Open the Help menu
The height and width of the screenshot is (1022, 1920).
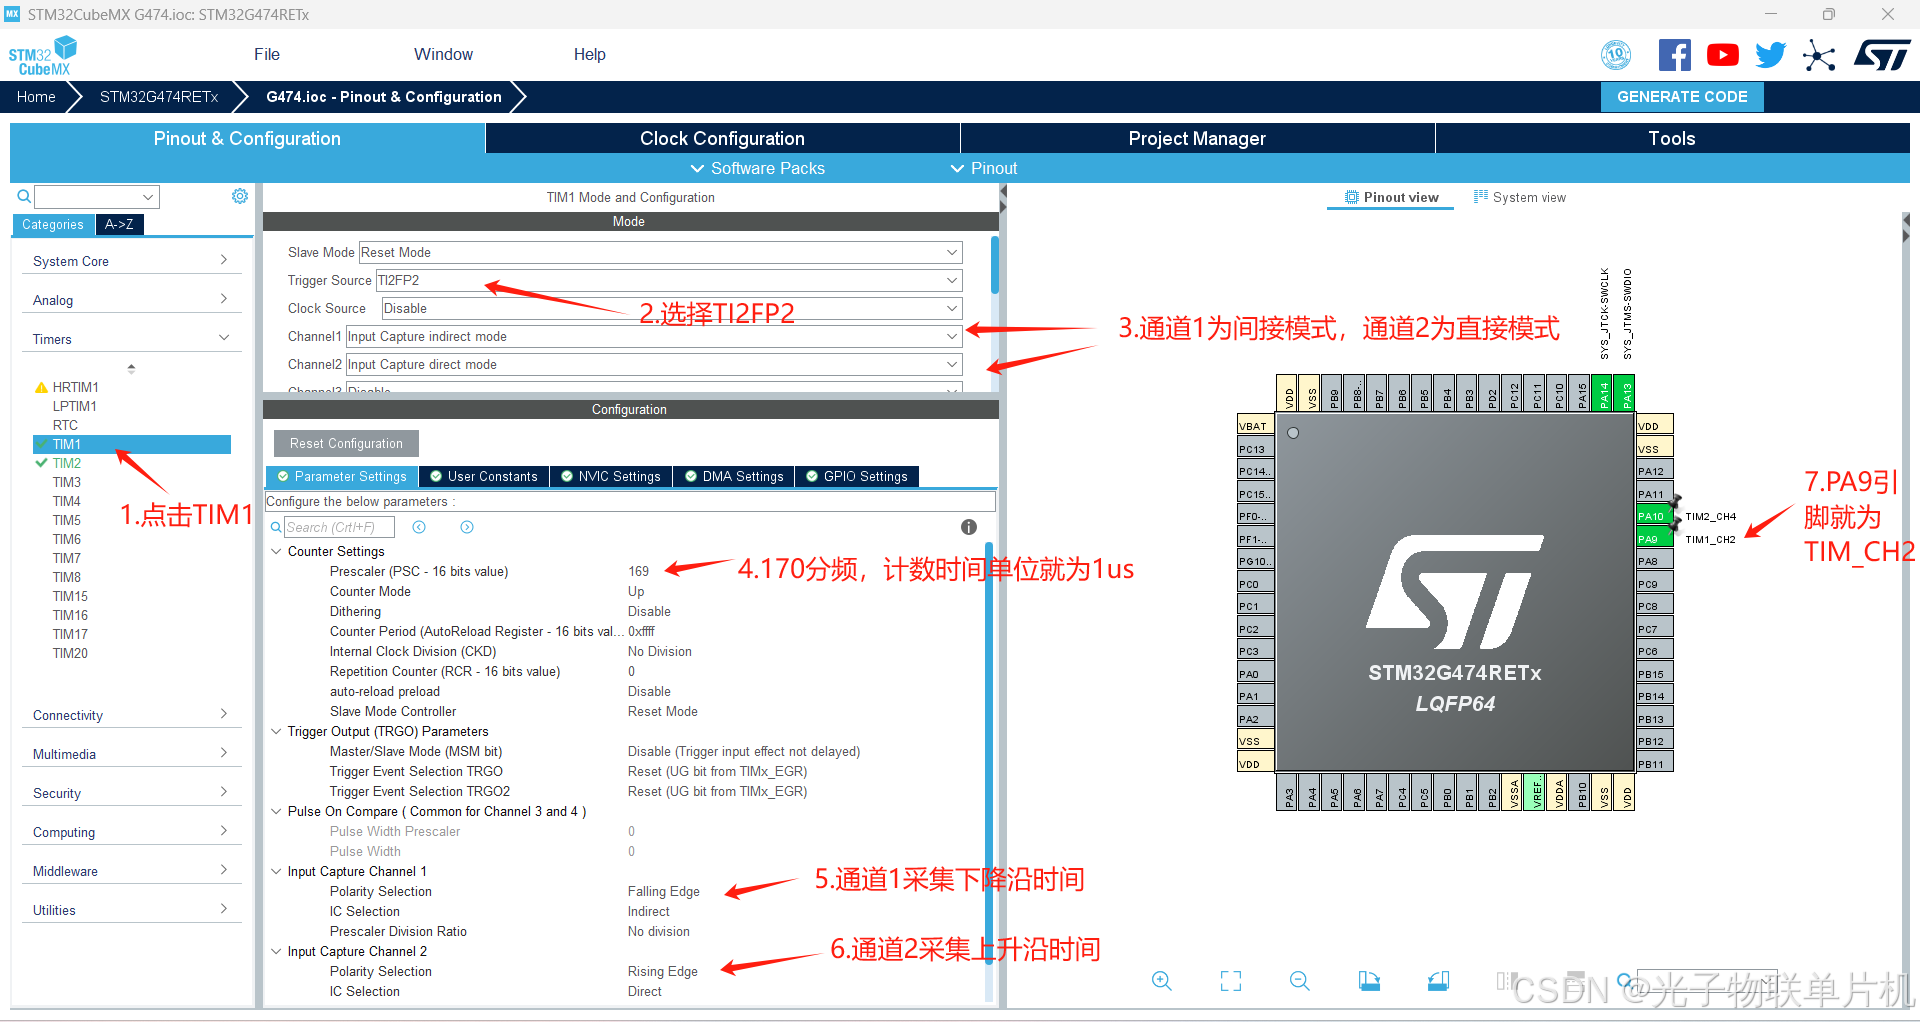click(589, 54)
